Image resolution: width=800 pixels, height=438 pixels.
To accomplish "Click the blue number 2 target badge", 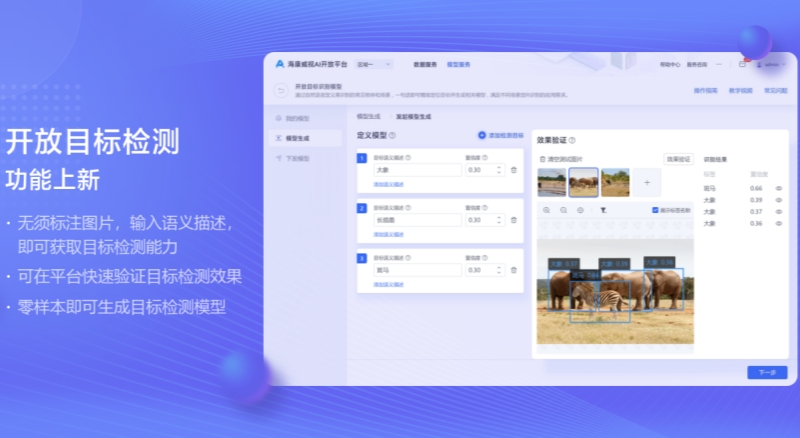I will 362,208.
